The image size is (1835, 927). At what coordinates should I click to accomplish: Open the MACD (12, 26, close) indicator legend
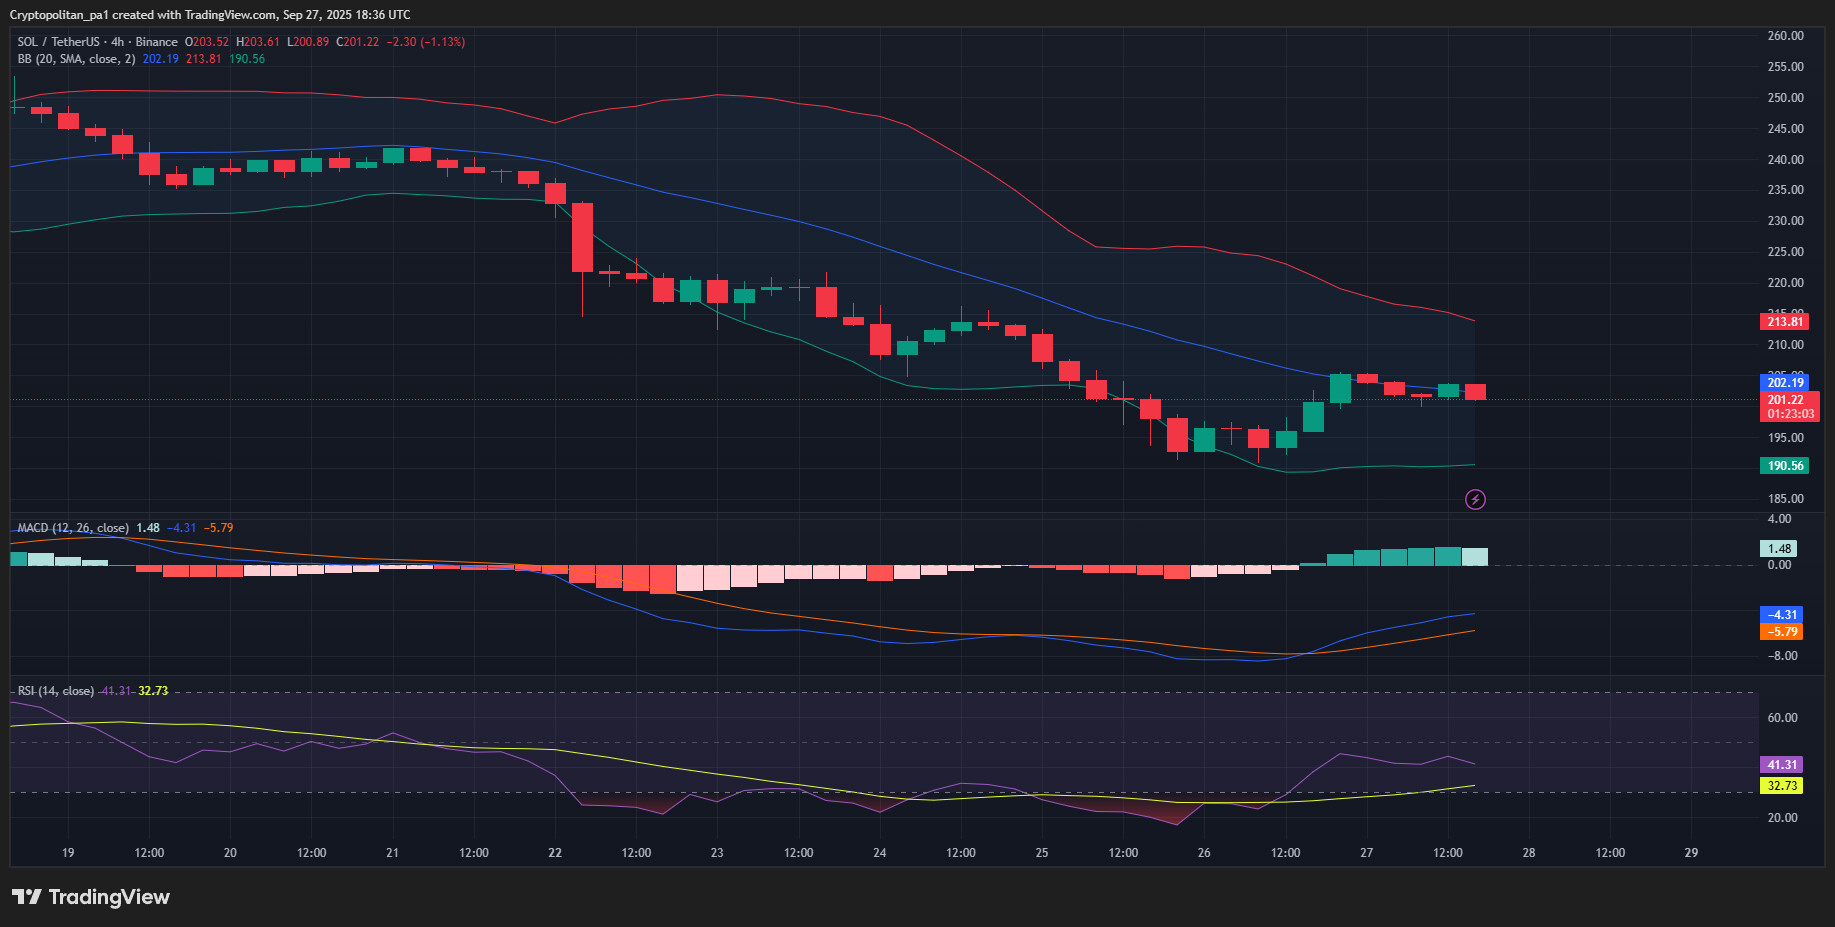tap(73, 528)
